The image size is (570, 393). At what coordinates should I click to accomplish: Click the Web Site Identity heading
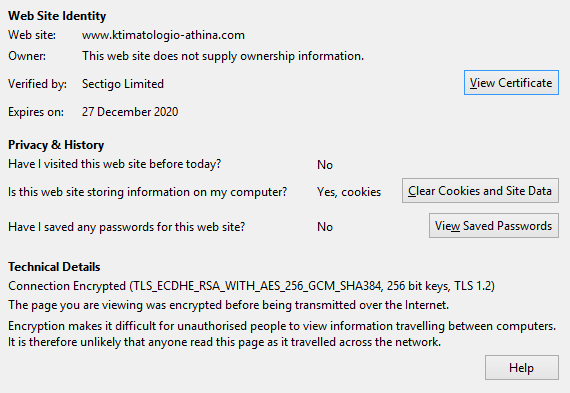point(57,16)
